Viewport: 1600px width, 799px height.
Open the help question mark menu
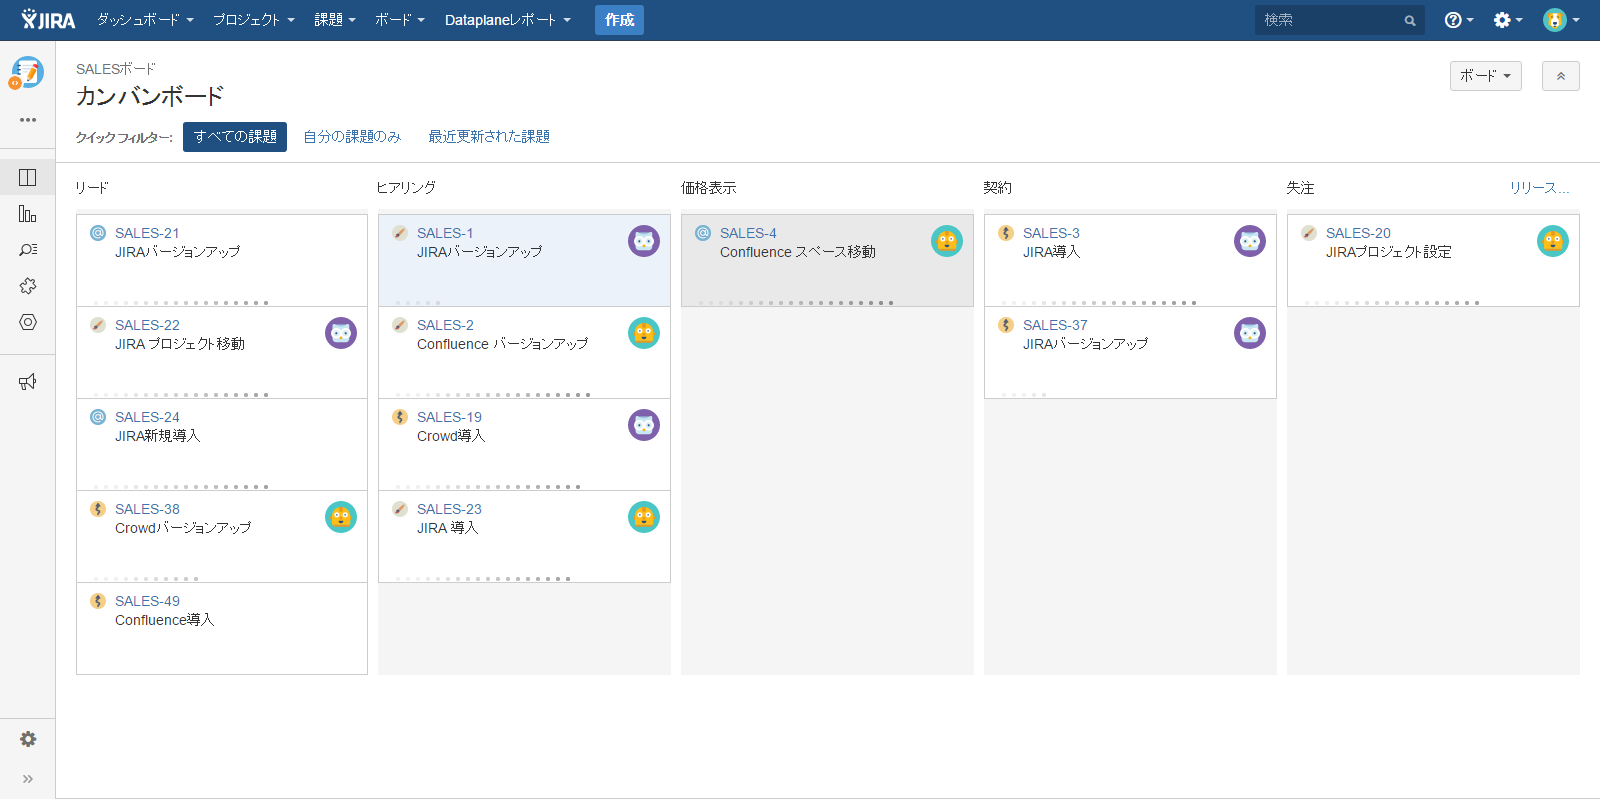click(1459, 20)
